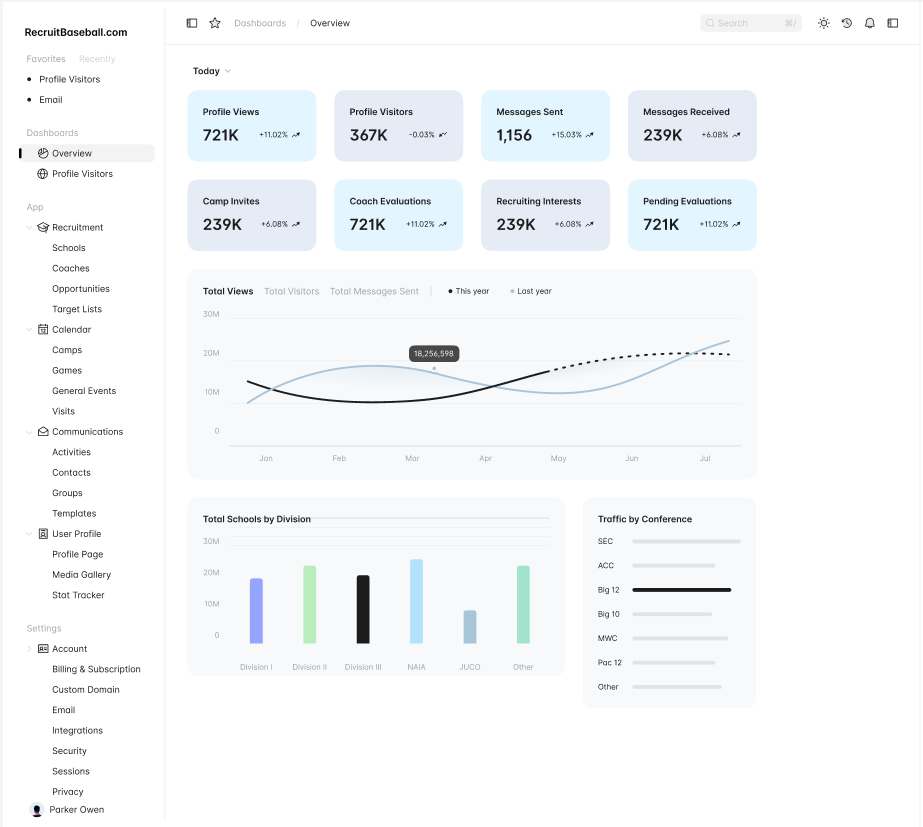Open the Communications mail icon
Image resolution: width=923 pixels, height=827 pixels.
41,431
